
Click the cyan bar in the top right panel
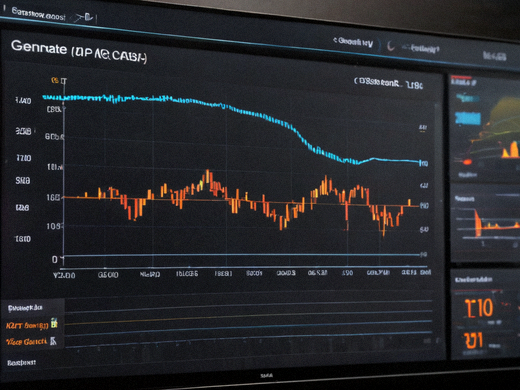pyautogui.click(x=468, y=119)
